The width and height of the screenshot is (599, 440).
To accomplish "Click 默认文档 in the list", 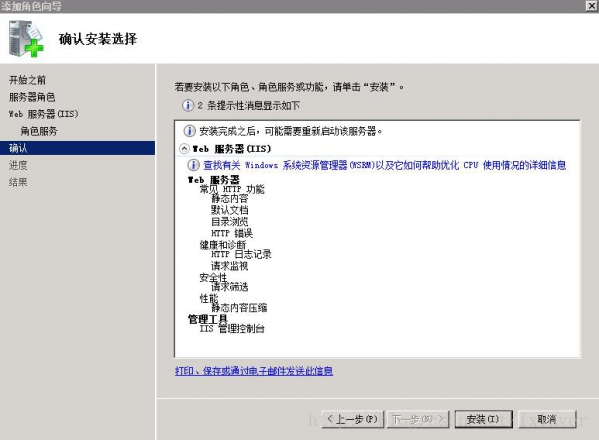I will pos(230,210).
